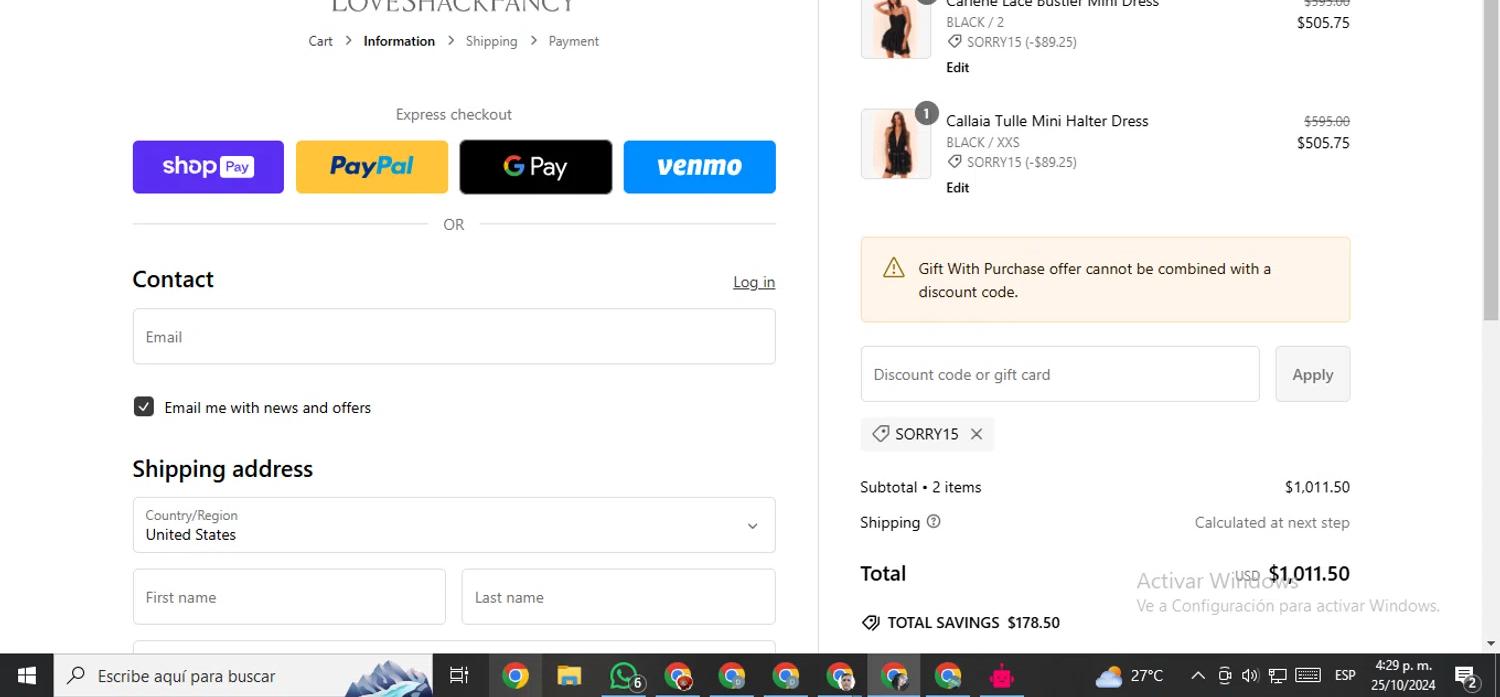The image size is (1500, 697).
Task: Open the touch keyboard tray icon
Action: (1308, 676)
